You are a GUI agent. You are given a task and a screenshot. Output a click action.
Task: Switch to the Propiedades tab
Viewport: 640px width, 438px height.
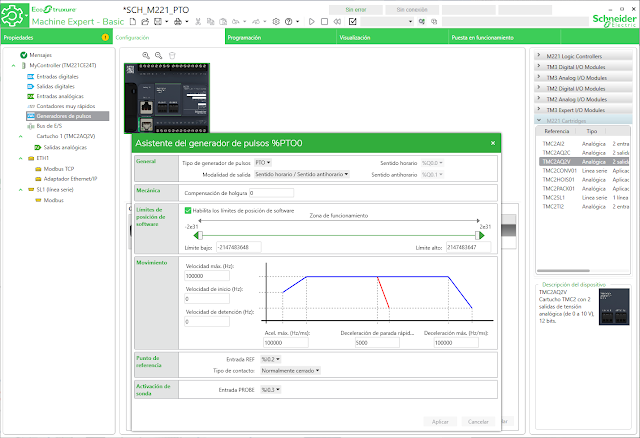(x=56, y=37)
